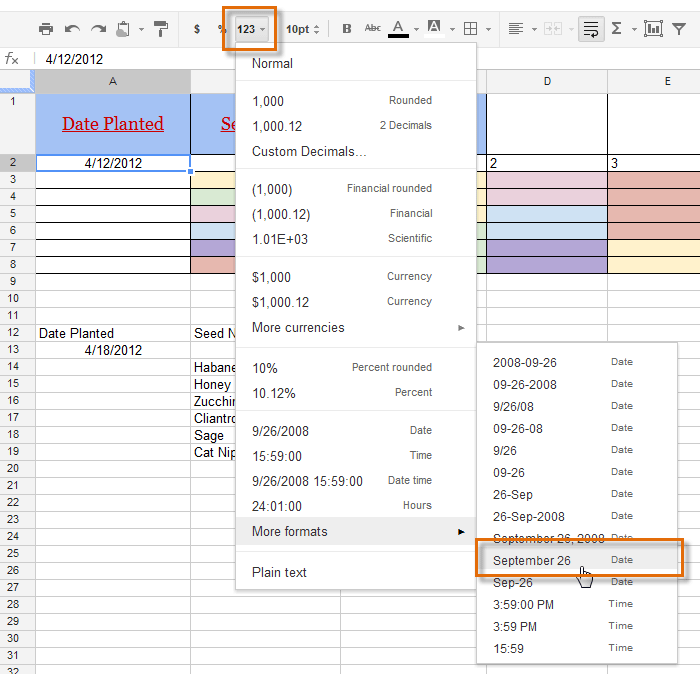Select cell A13 containing 4/18/2012

tap(113, 350)
